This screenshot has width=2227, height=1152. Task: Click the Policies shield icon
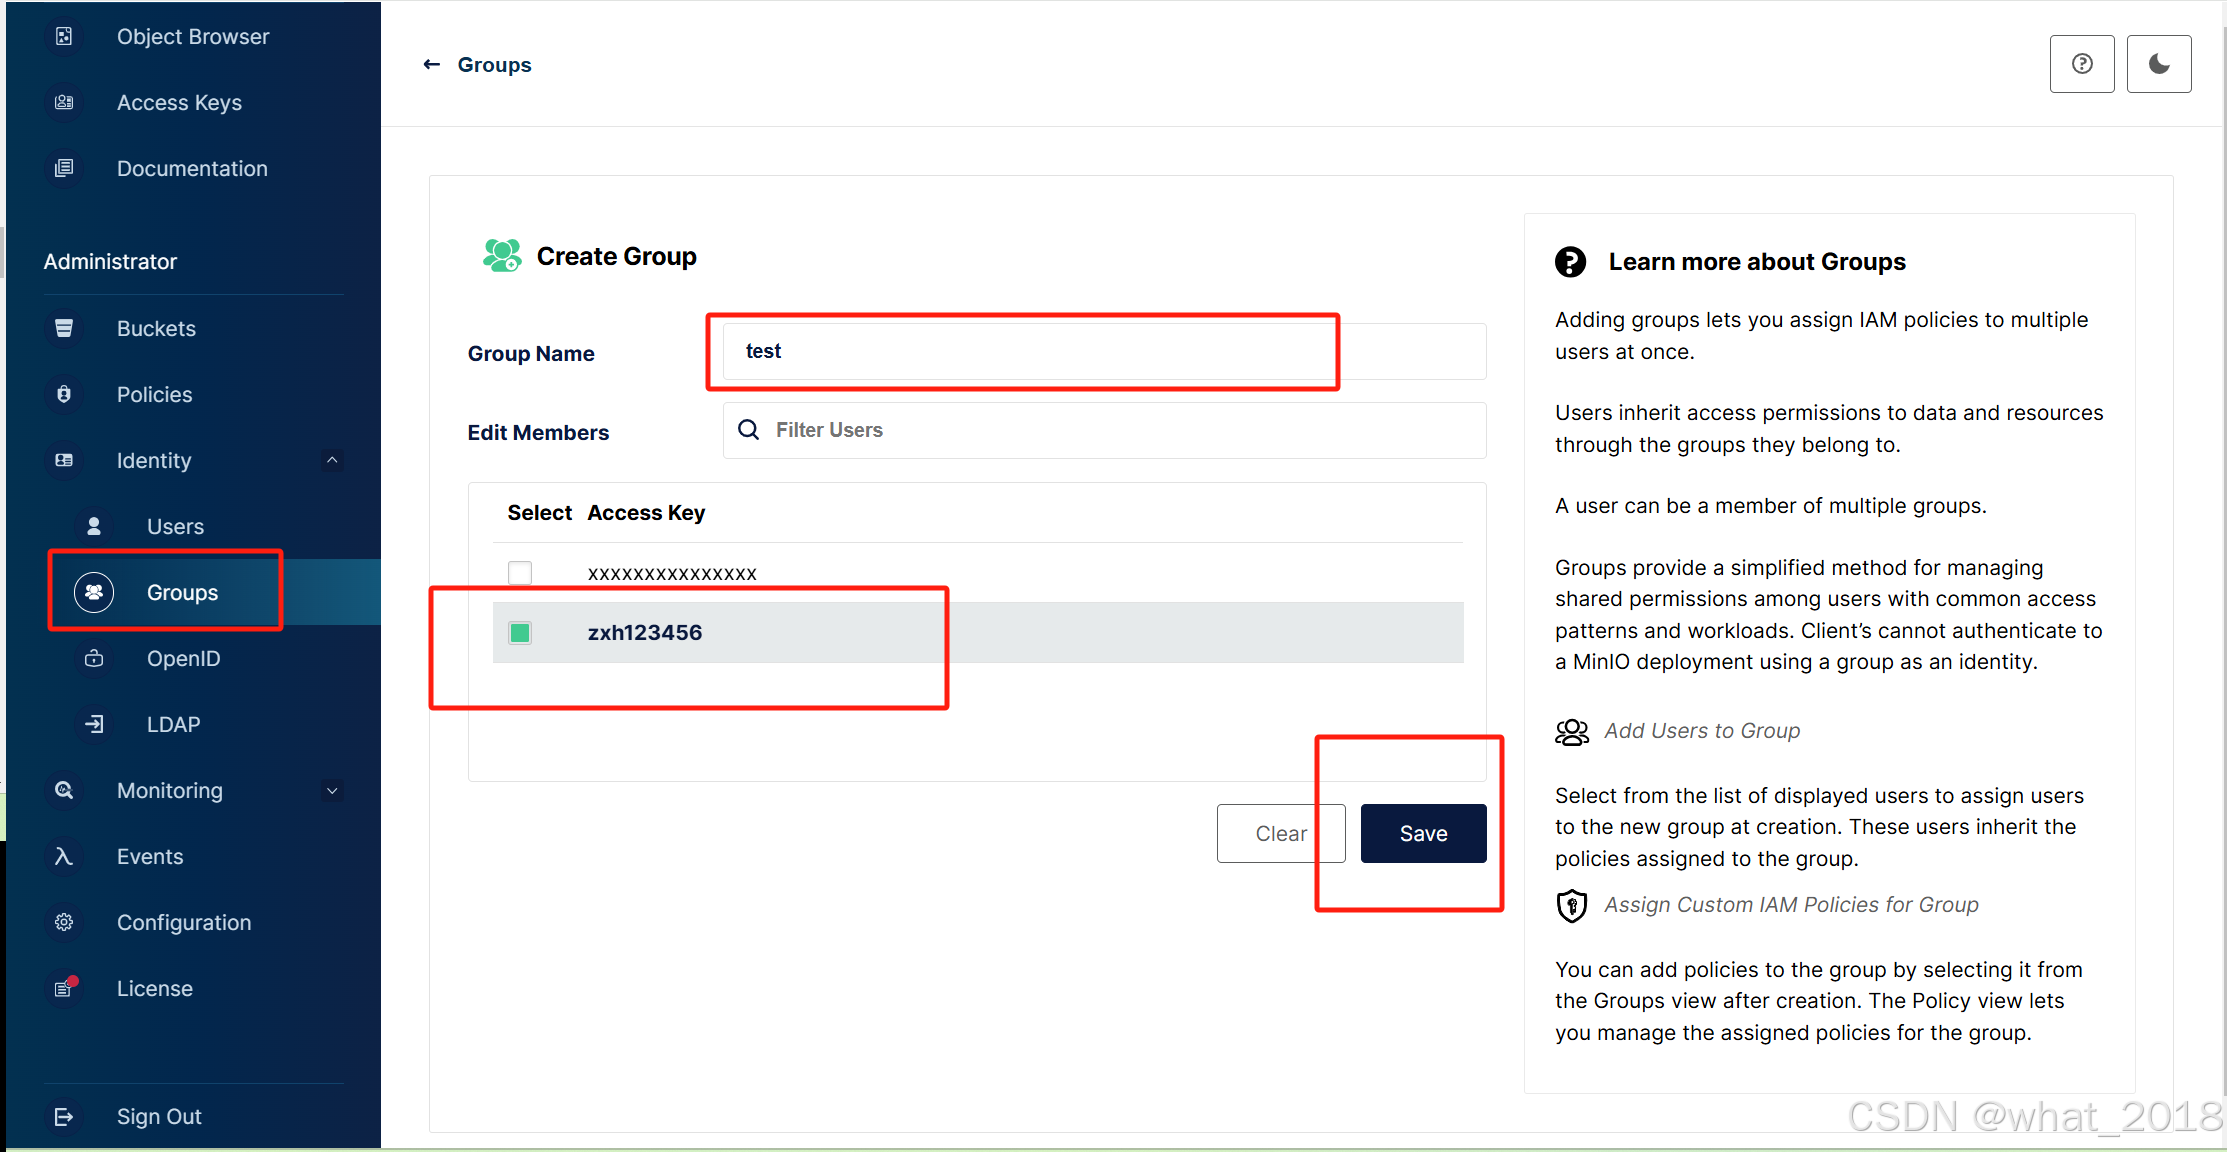coord(64,394)
